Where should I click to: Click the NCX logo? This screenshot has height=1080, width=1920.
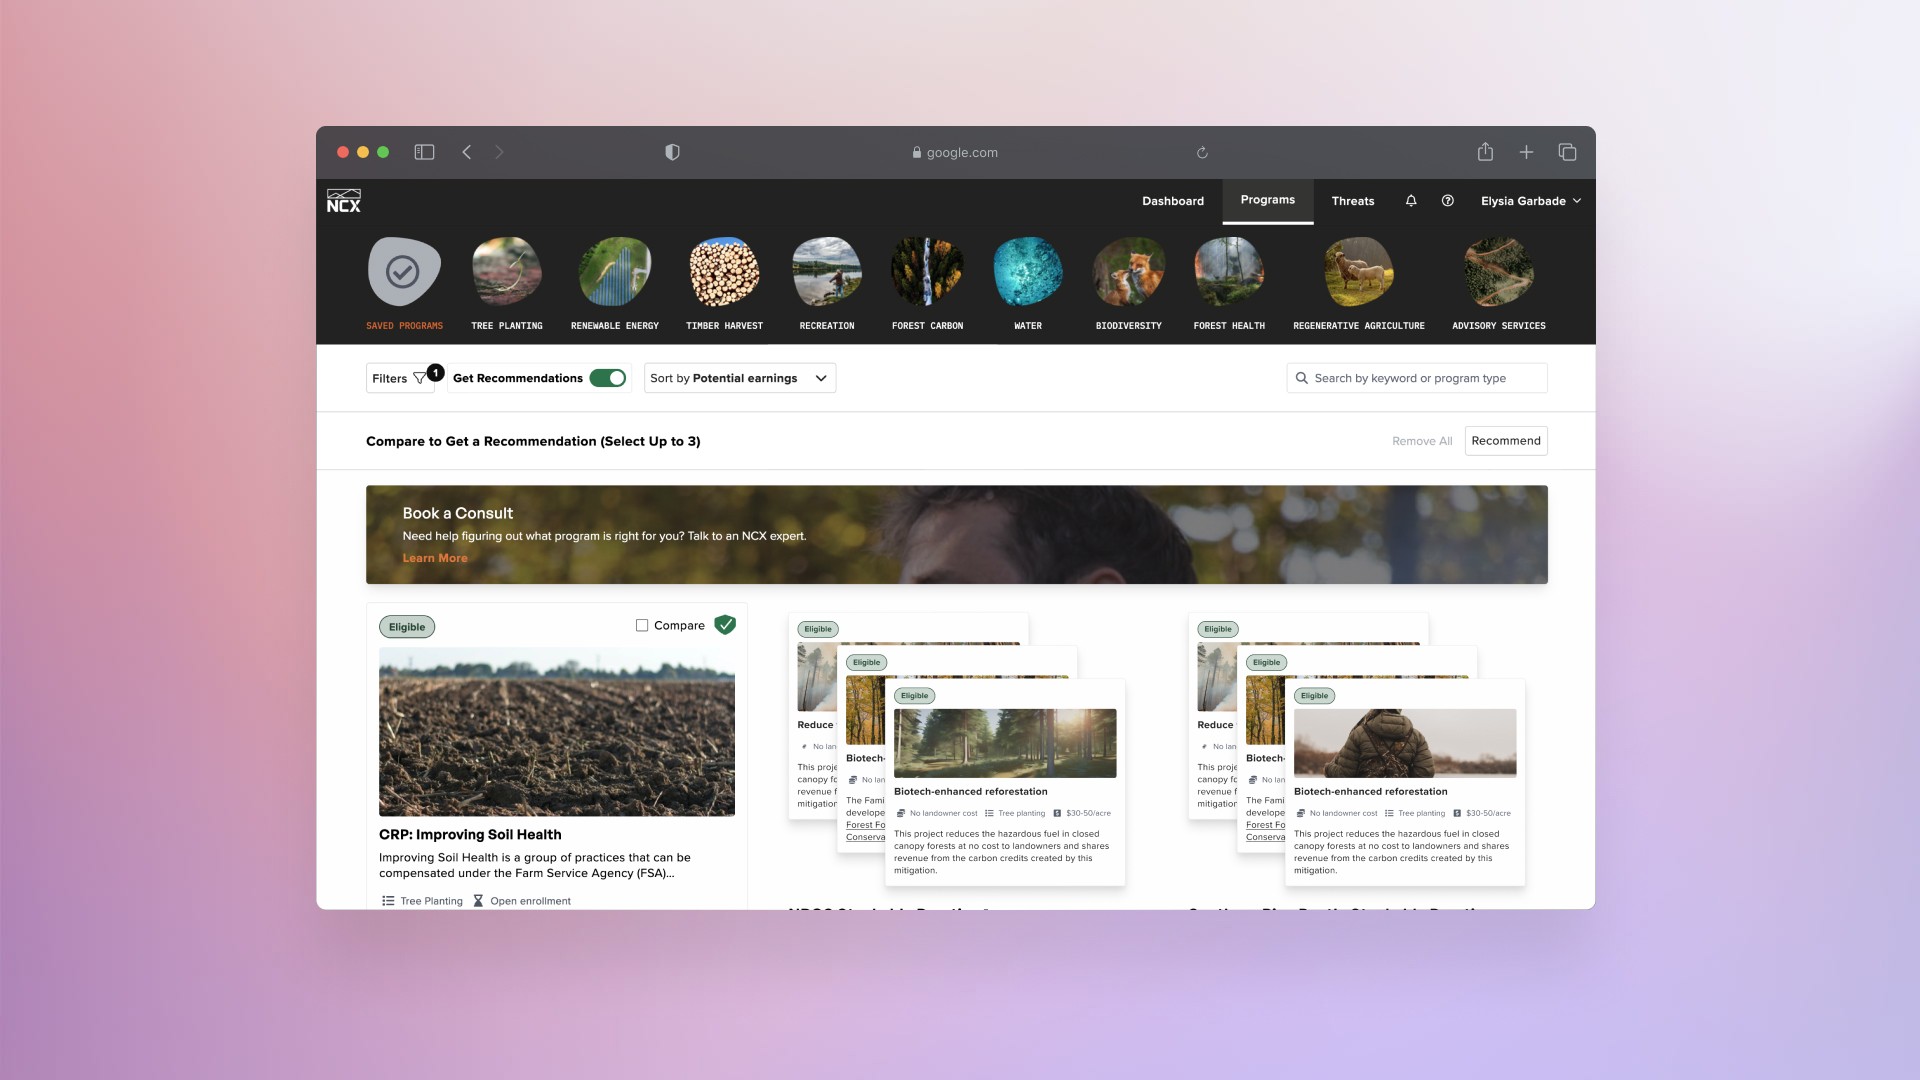(344, 201)
